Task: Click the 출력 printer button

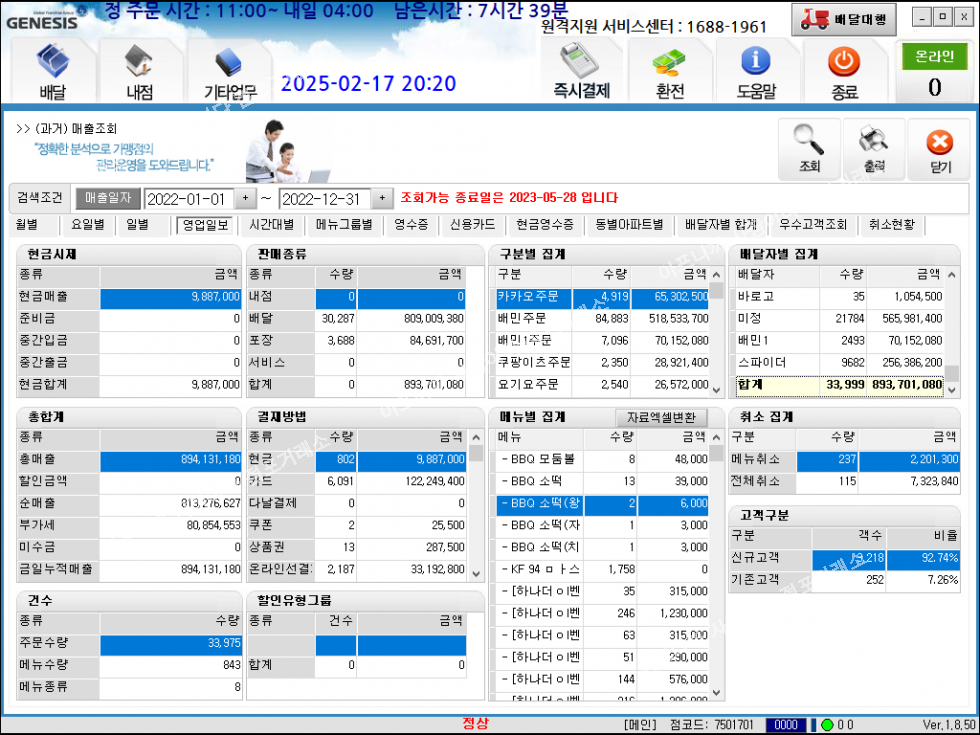Action: [x=873, y=149]
